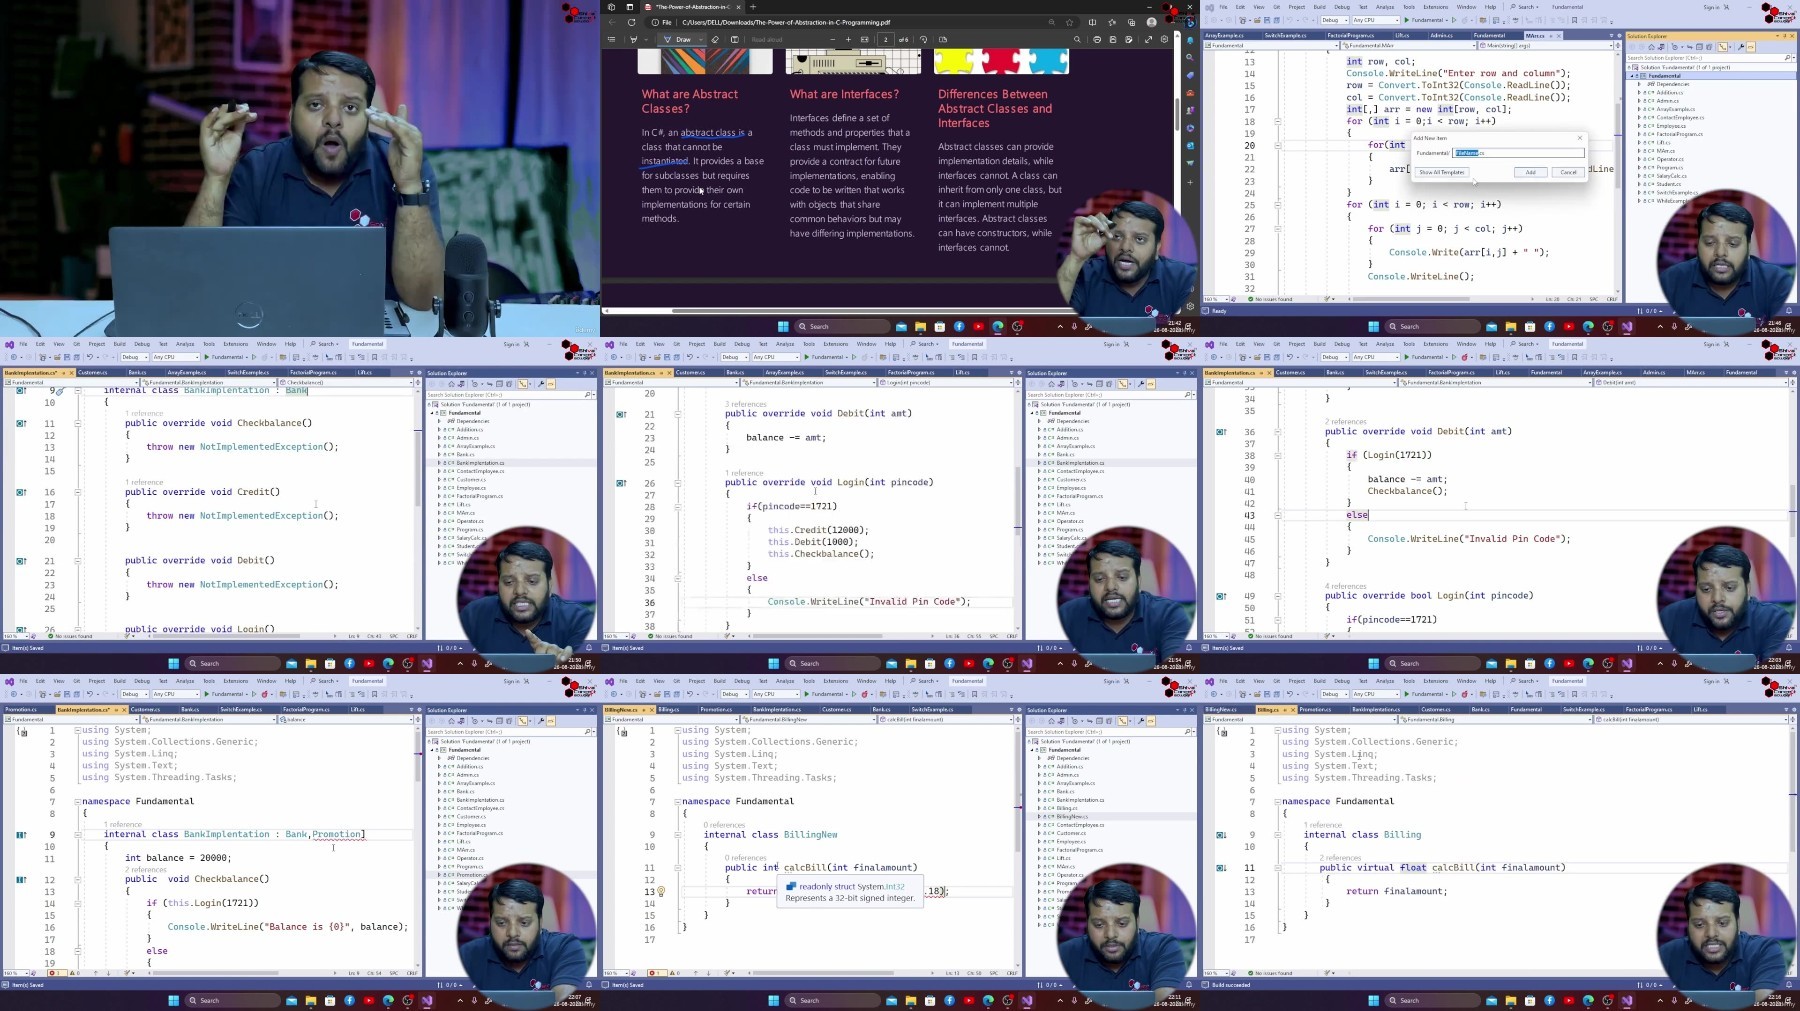Select BankImplementation.cs tree item in the Credit(12000) frame
Screen dimensions: 1800x1011
(x=1080, y=463)
